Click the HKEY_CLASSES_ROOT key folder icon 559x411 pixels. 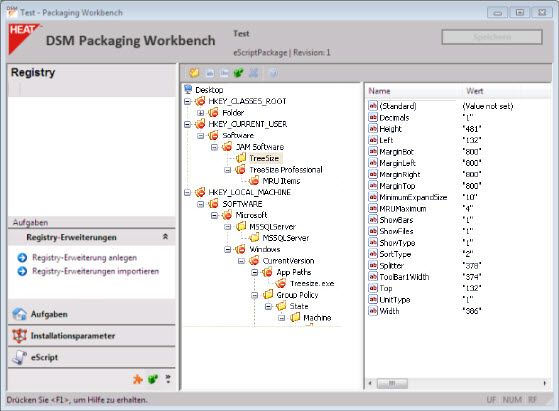[200, 101]
